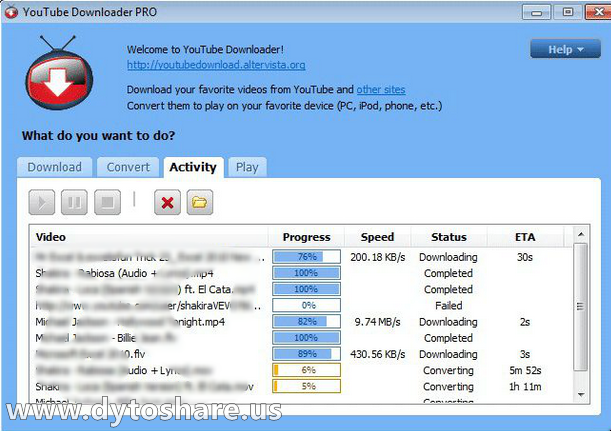
Task: Click the yellow 6% converting progress bar
Action: pyautogui.click(x=307, y=370)
